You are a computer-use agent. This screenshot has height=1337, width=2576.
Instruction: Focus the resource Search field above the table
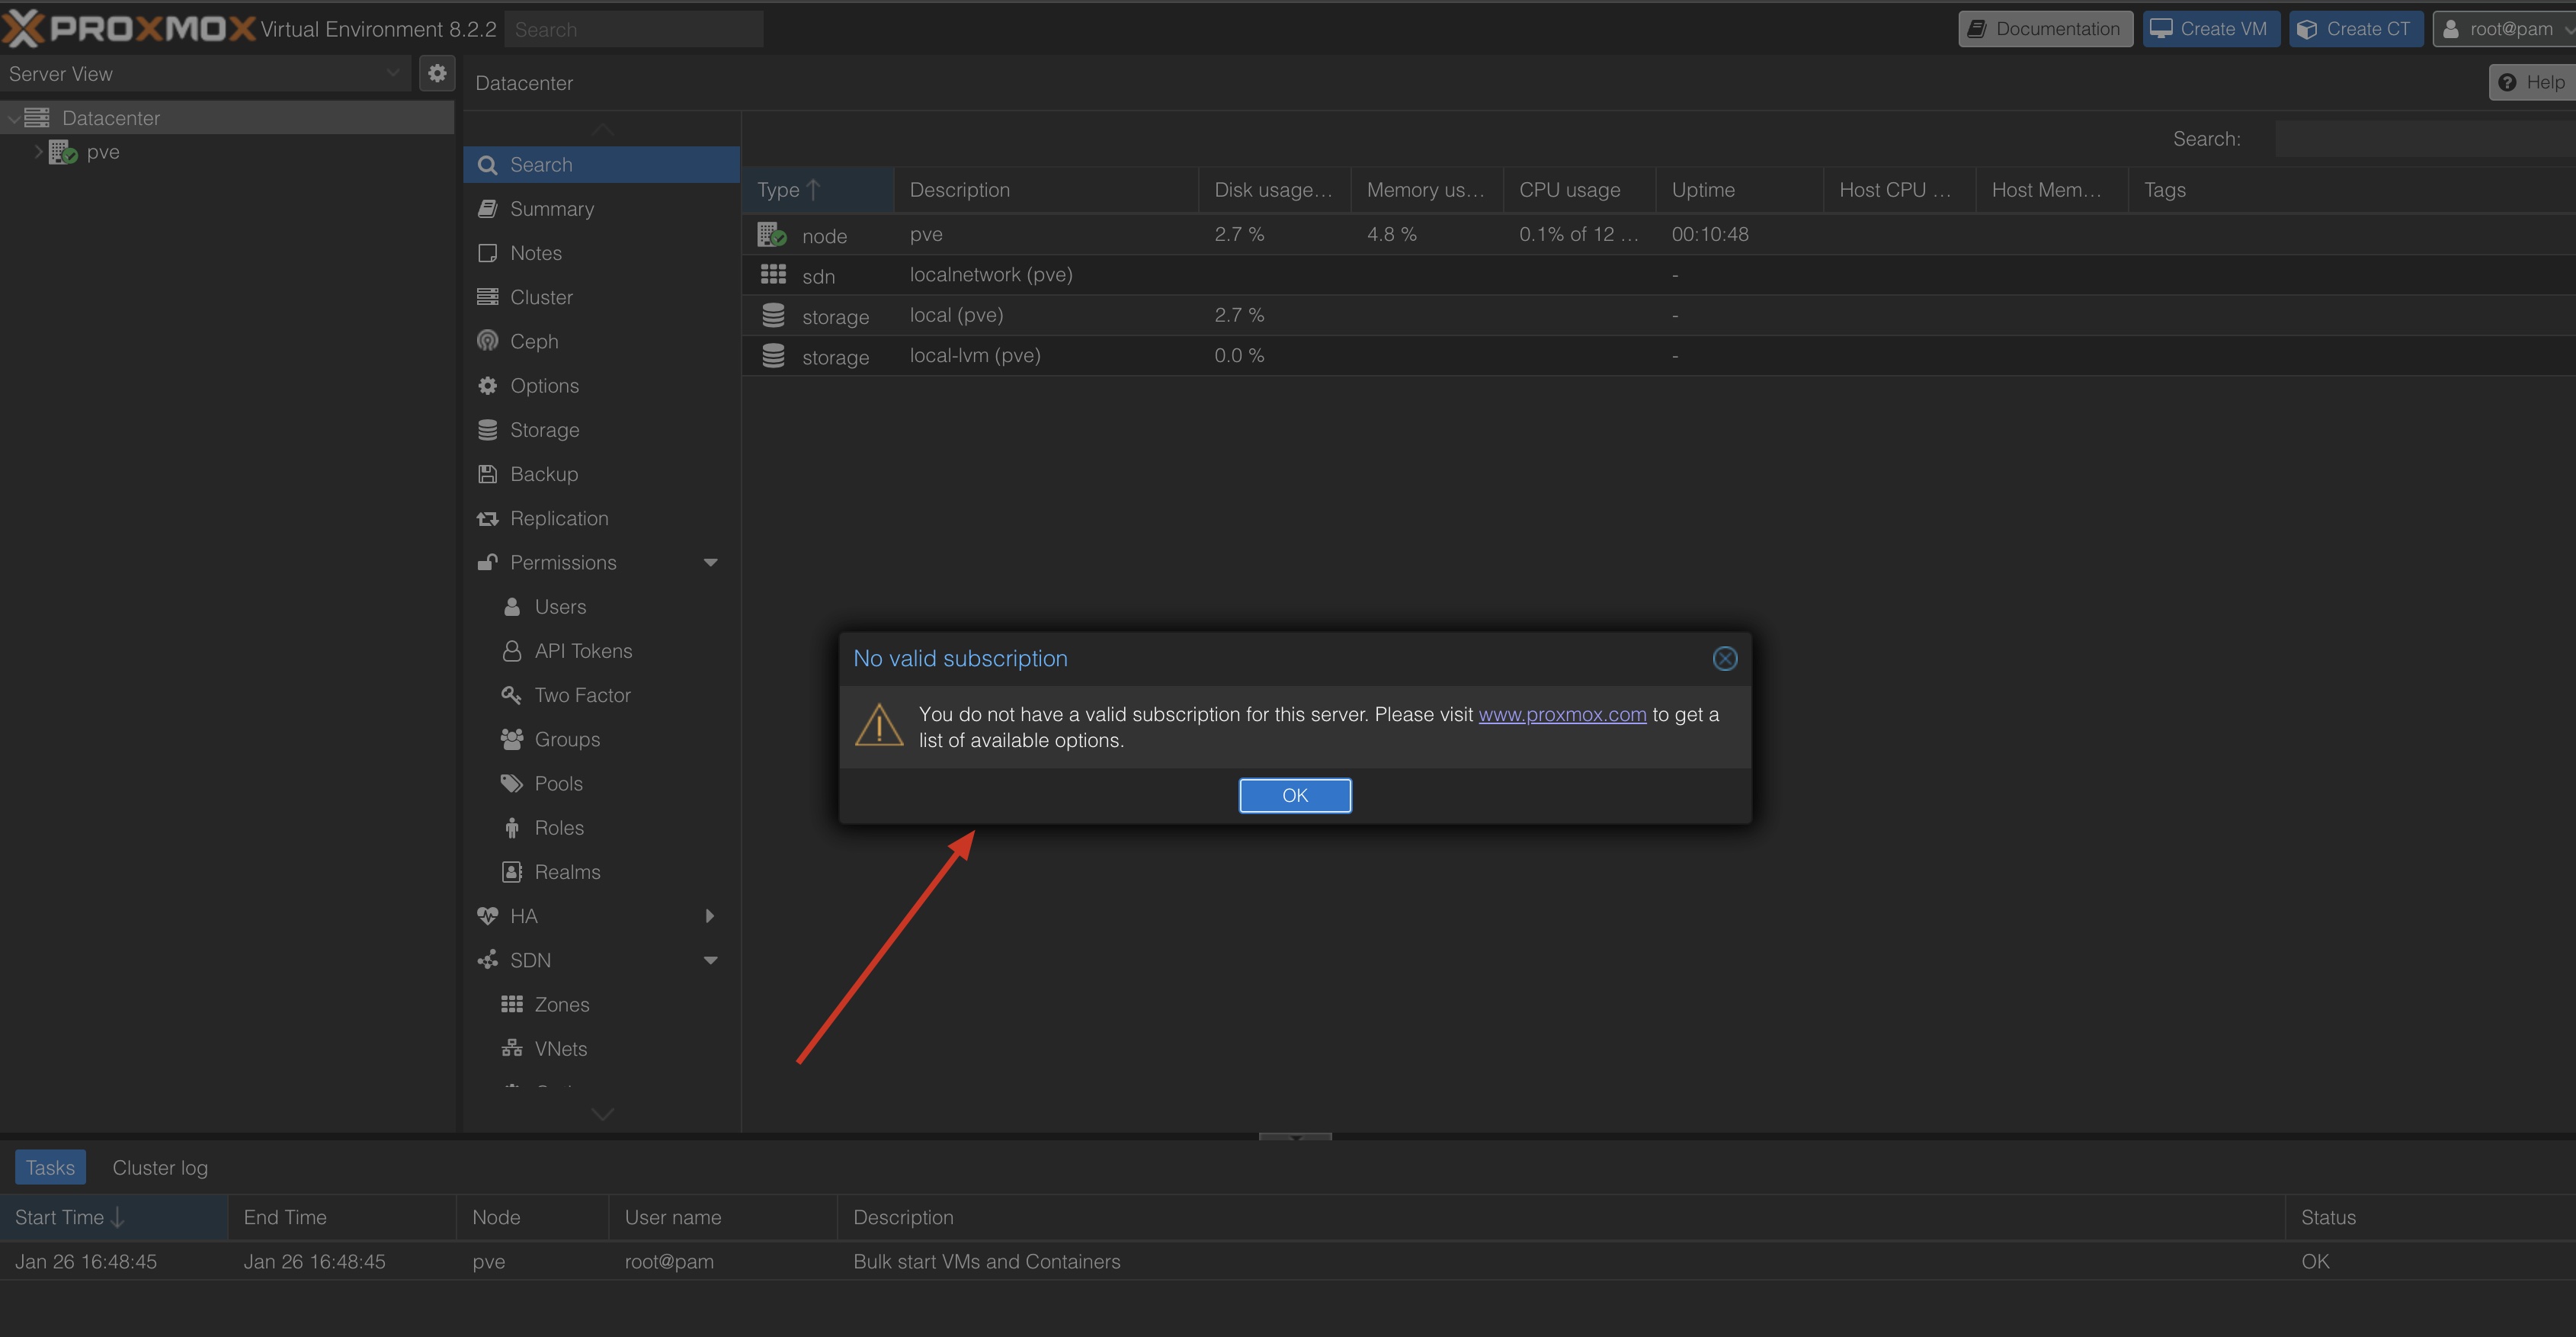(x=2425, y=138)
